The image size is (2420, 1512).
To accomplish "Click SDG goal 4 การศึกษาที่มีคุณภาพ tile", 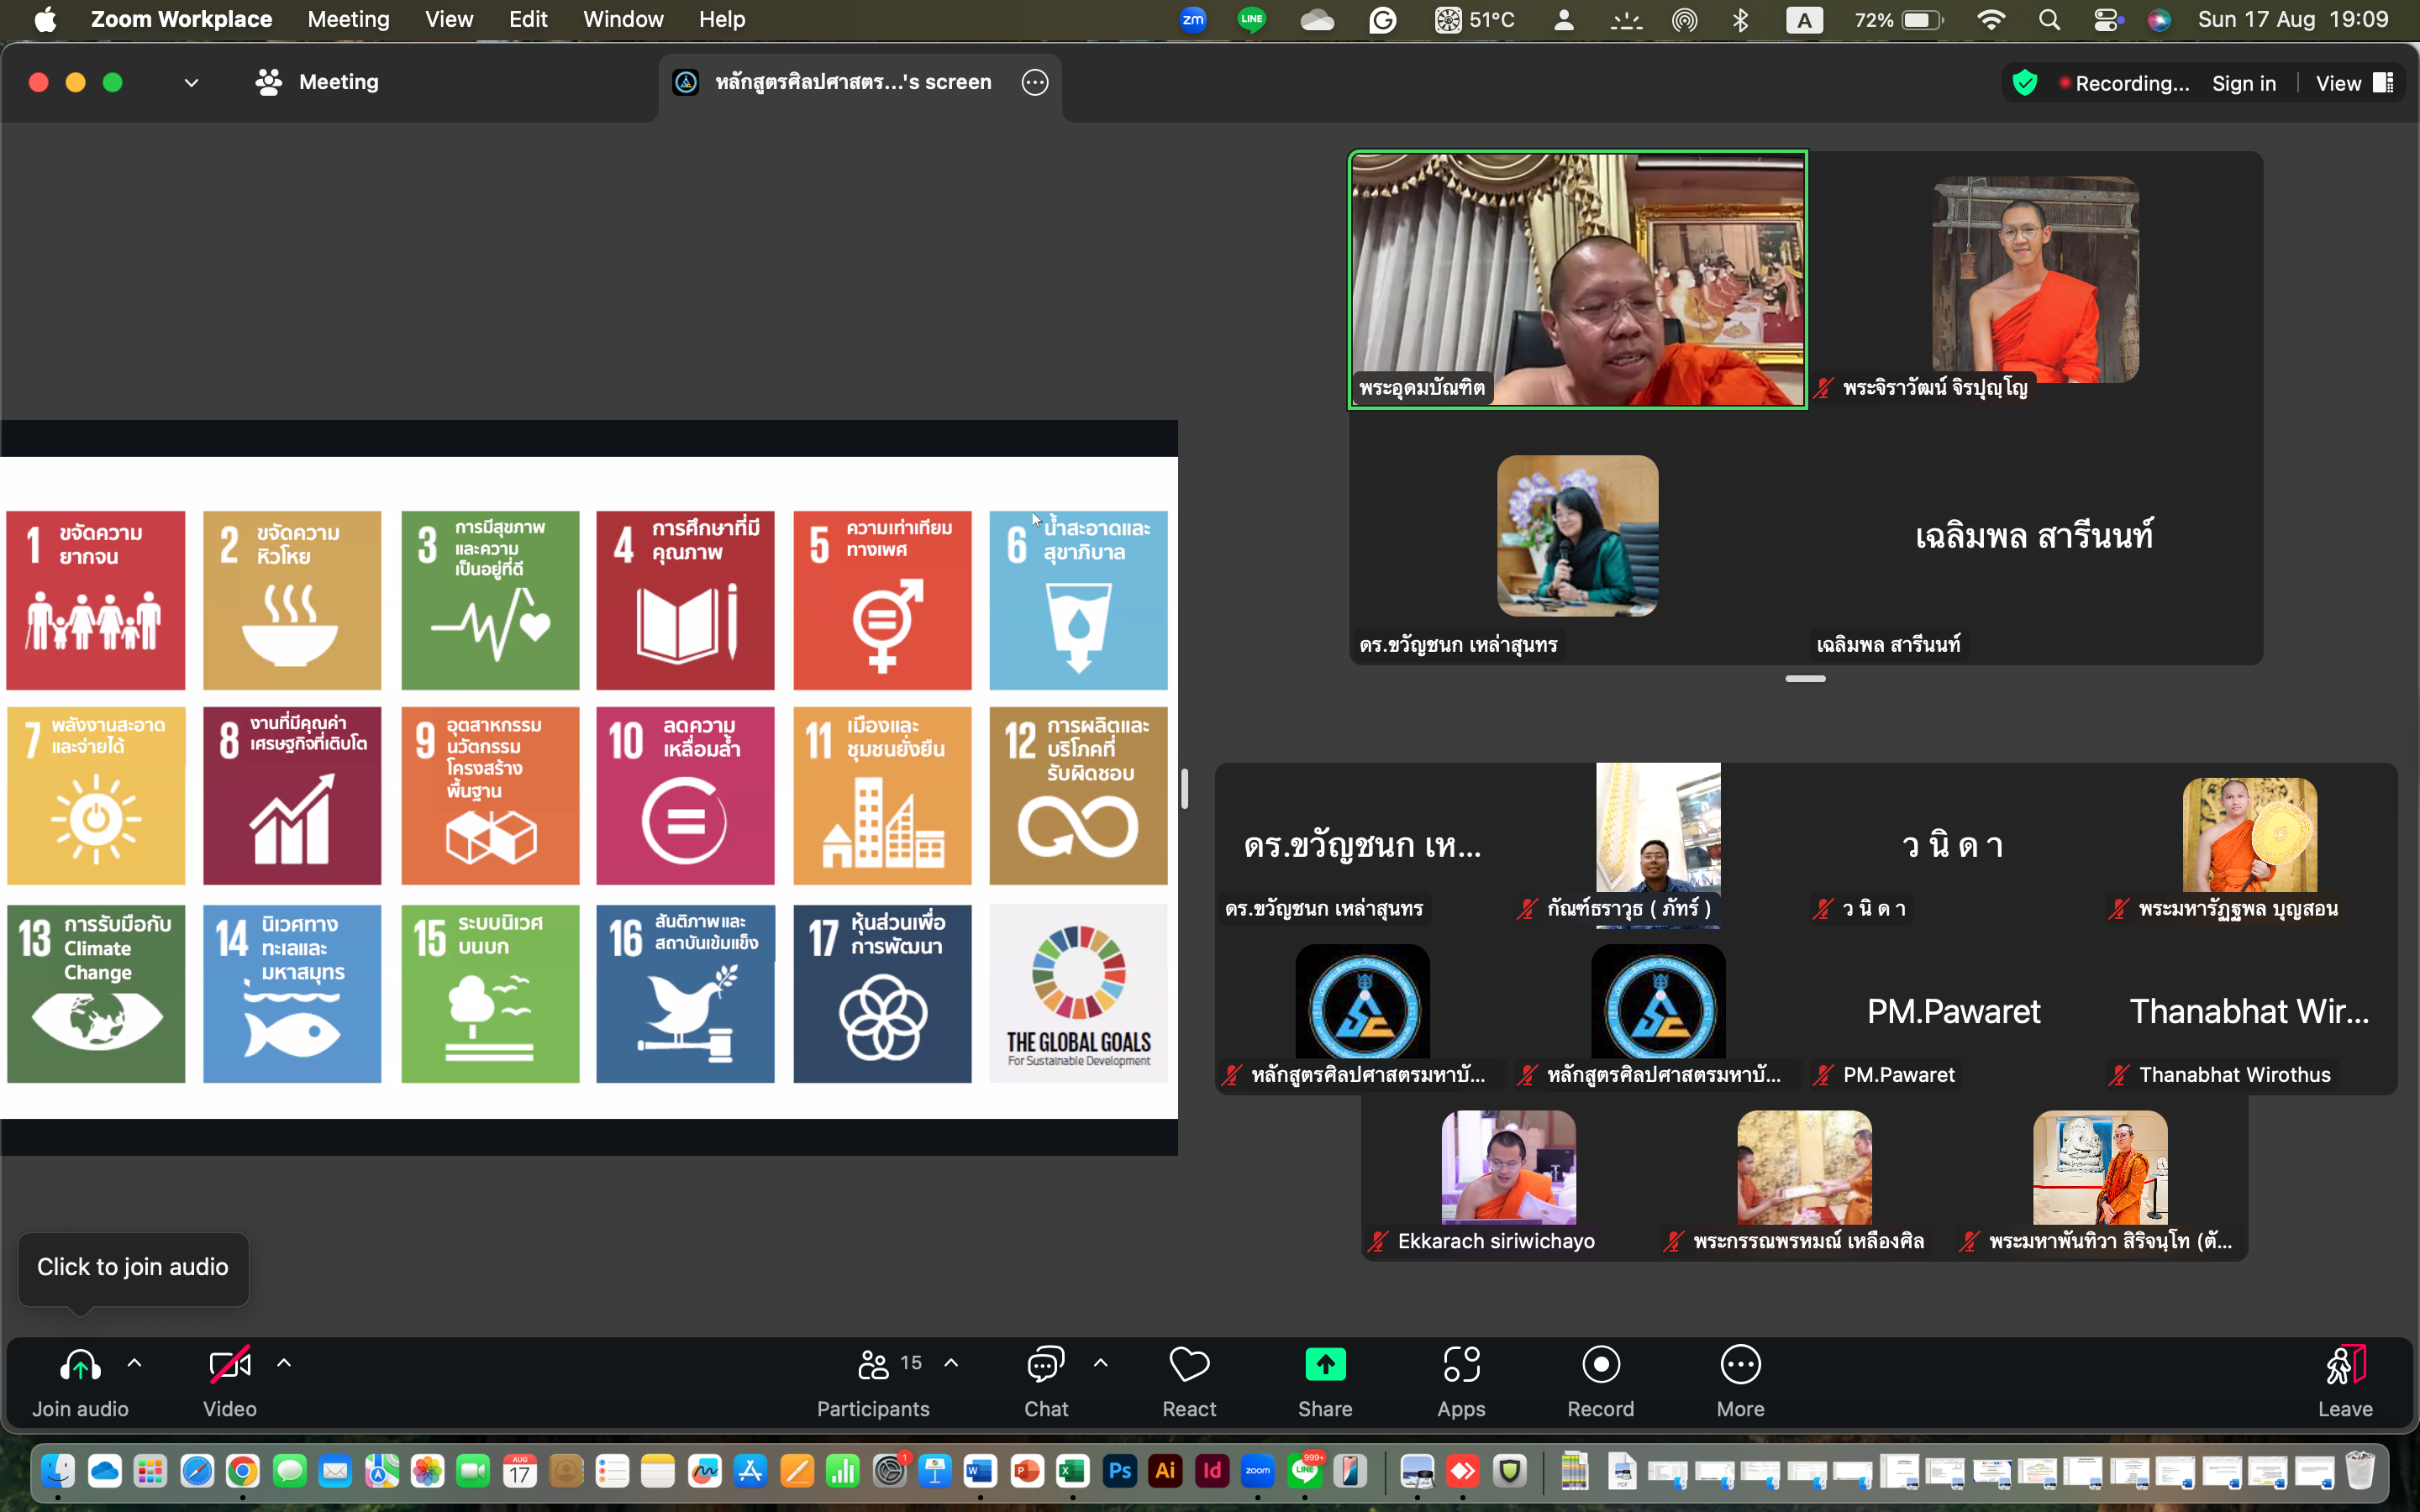I will (685, 600).
